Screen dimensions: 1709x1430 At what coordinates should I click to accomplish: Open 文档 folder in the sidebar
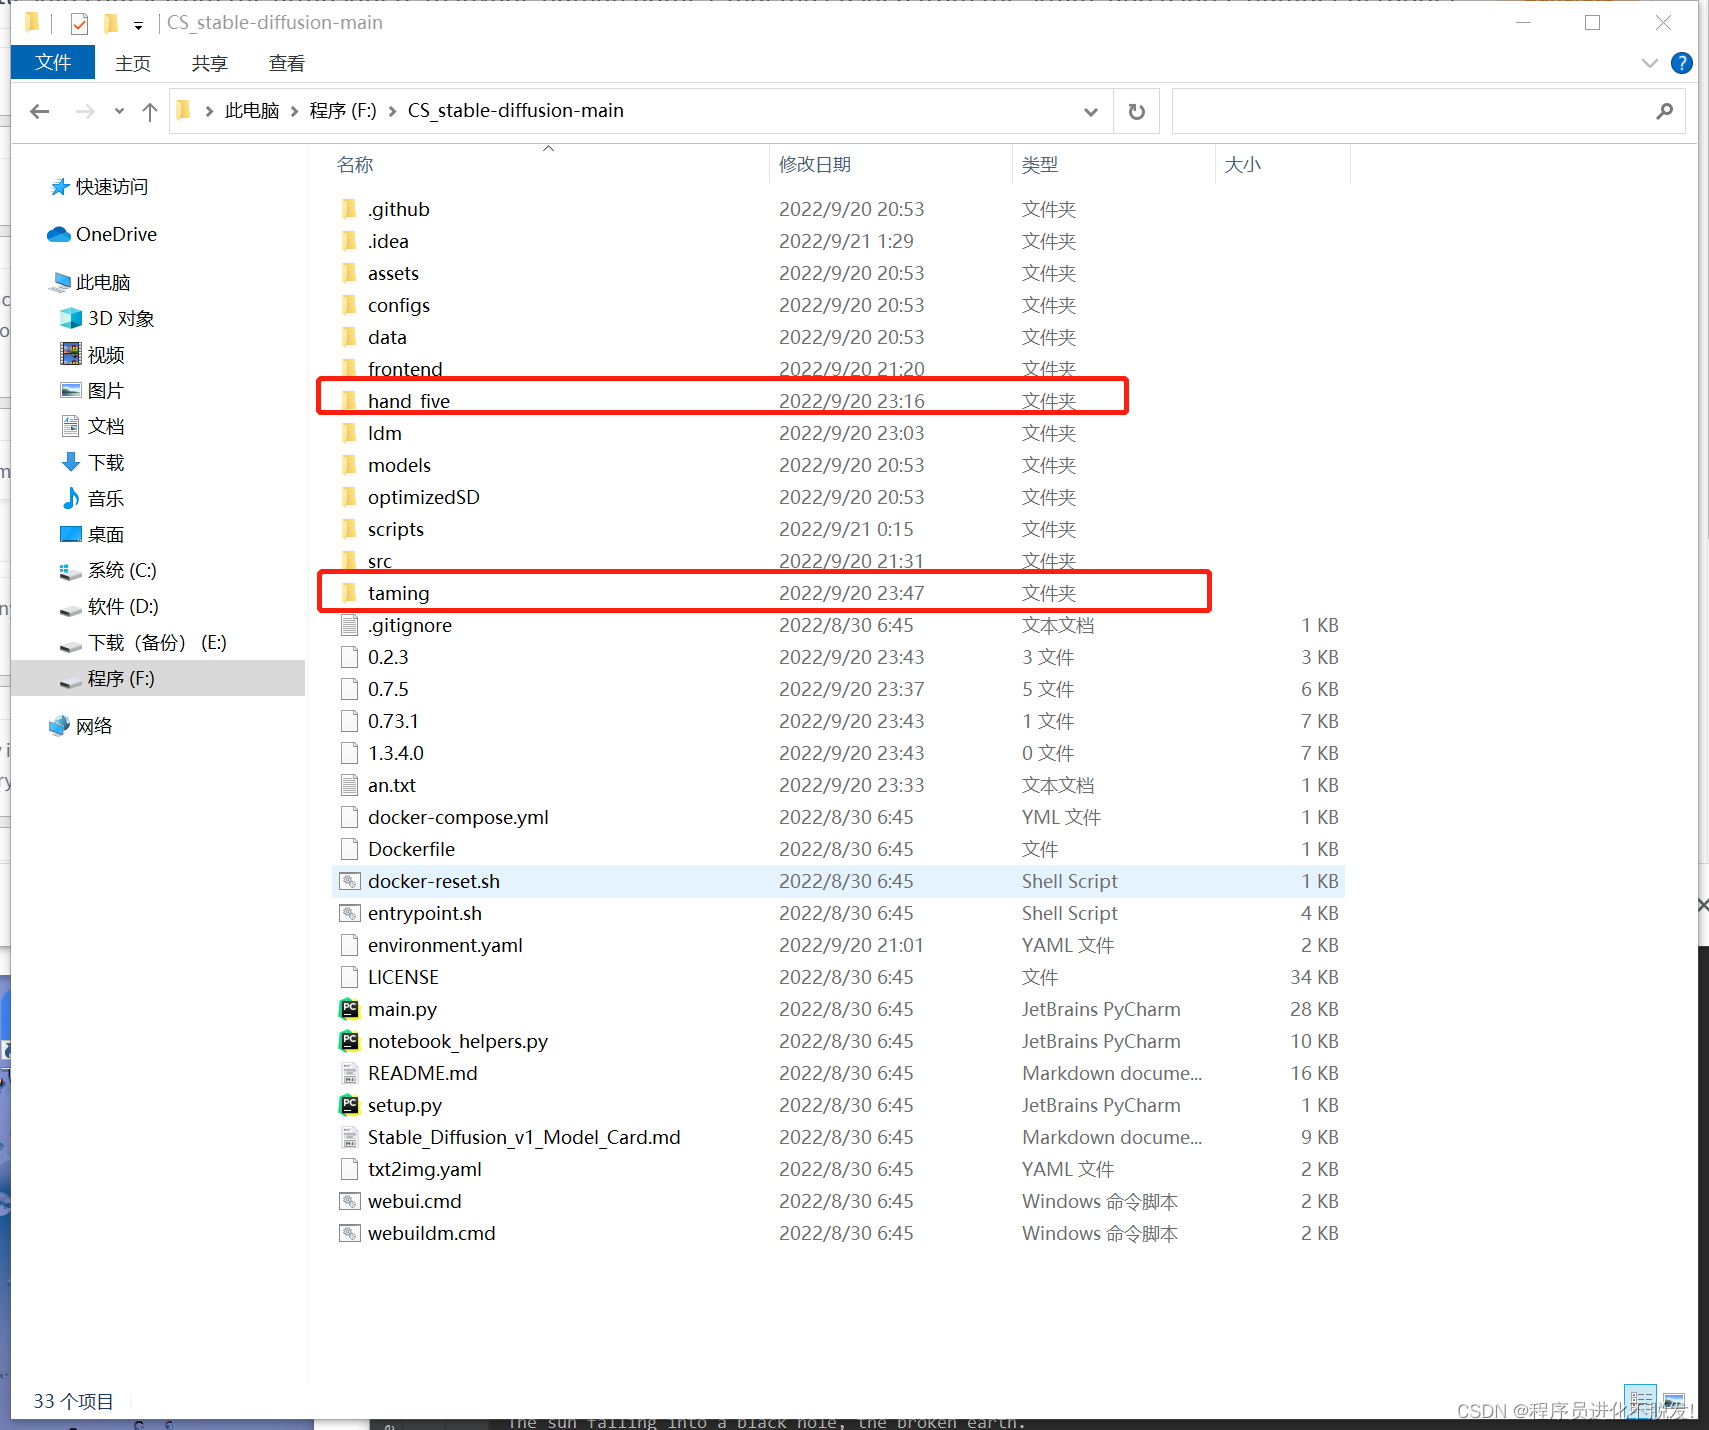click(x=106, y=426)
